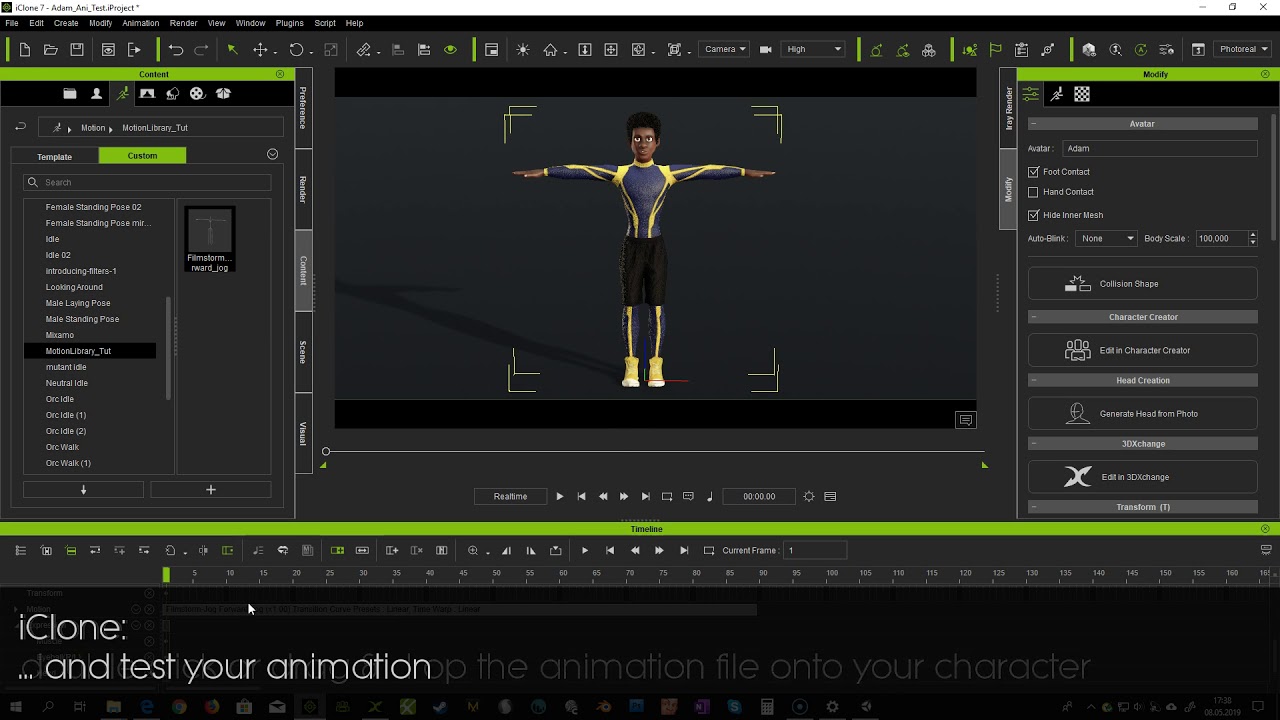This screenshot has height=720, width=1280.
Task: Save project with the floppy disk icon
Action: [x=77, y=49]
